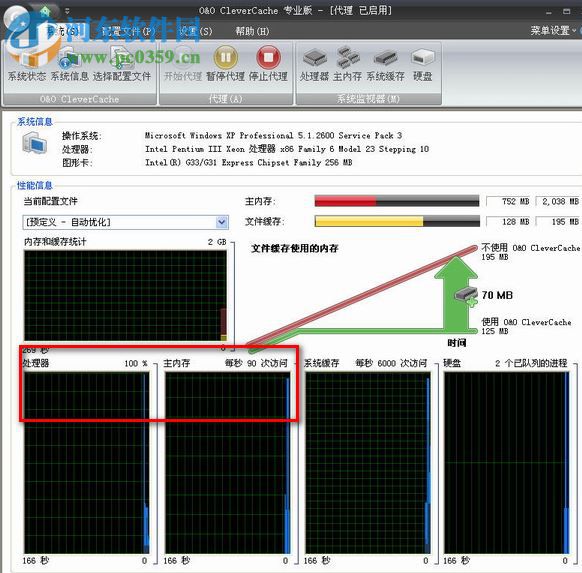This screenshot has width=582, height=573.
Task: Maximize the CleverCache window
Action: [x=566, y=12]
